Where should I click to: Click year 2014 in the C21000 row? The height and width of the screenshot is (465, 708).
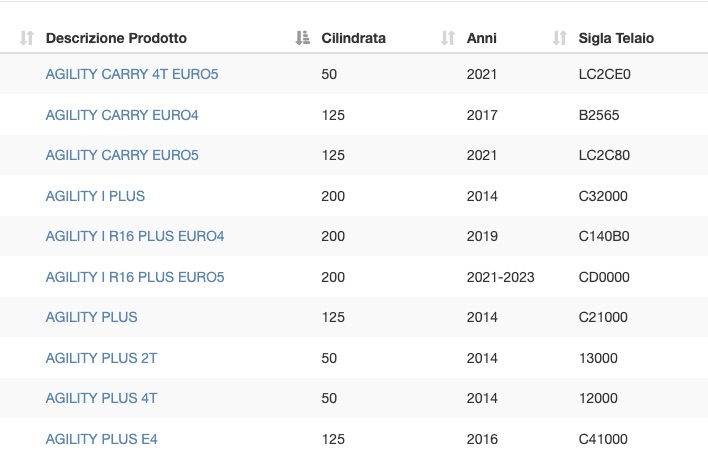tap(482, 317)
